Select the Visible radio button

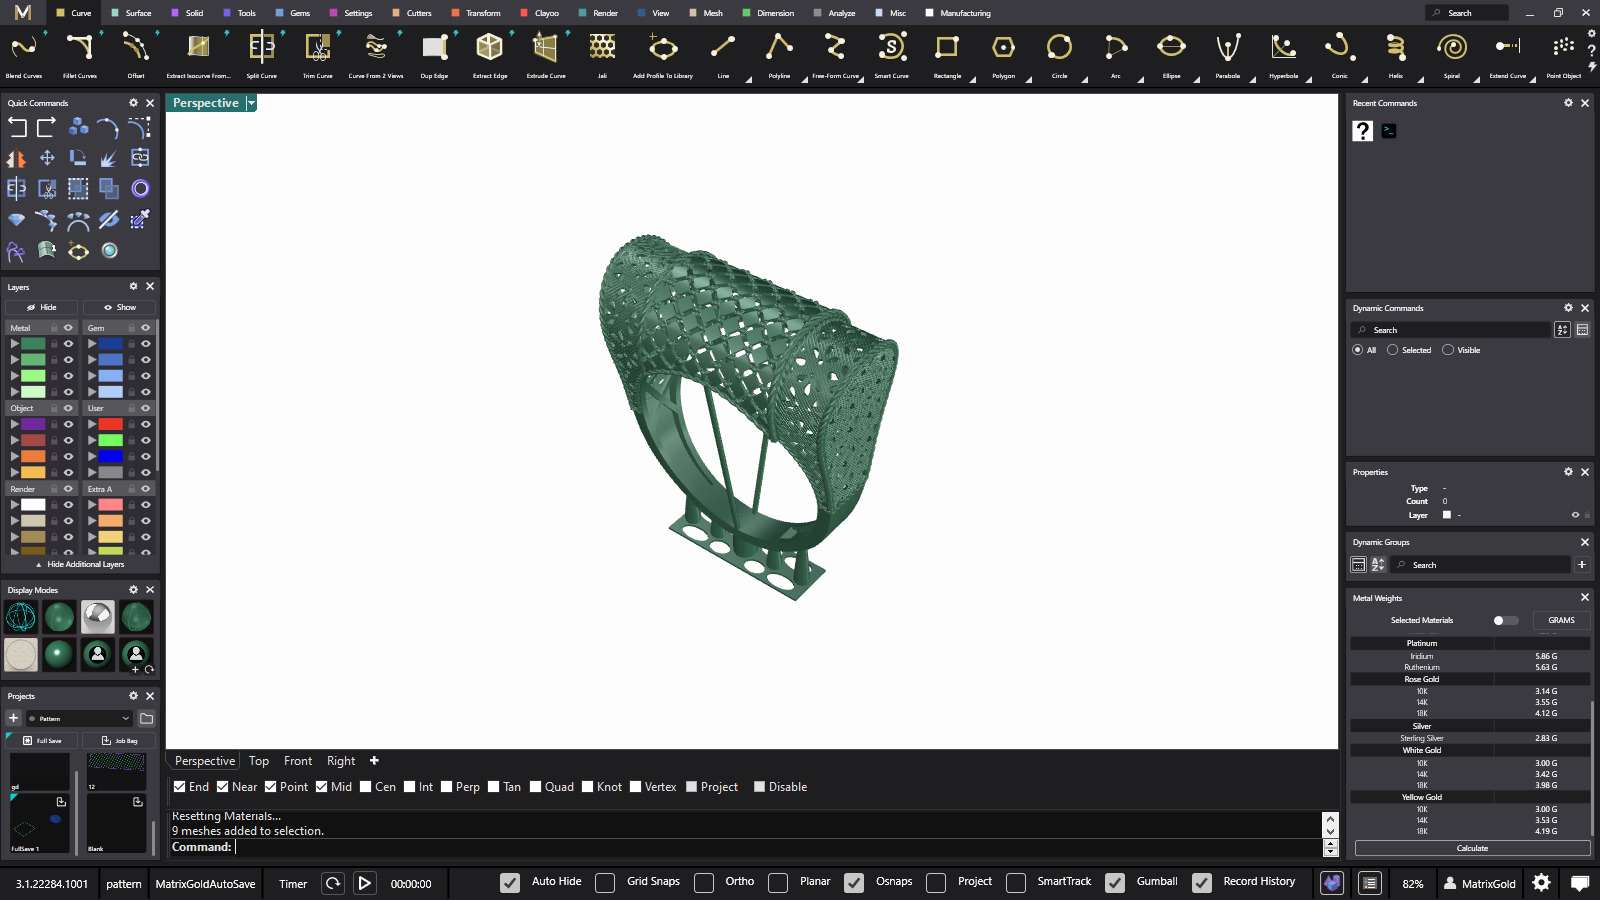coord(1448,350)
